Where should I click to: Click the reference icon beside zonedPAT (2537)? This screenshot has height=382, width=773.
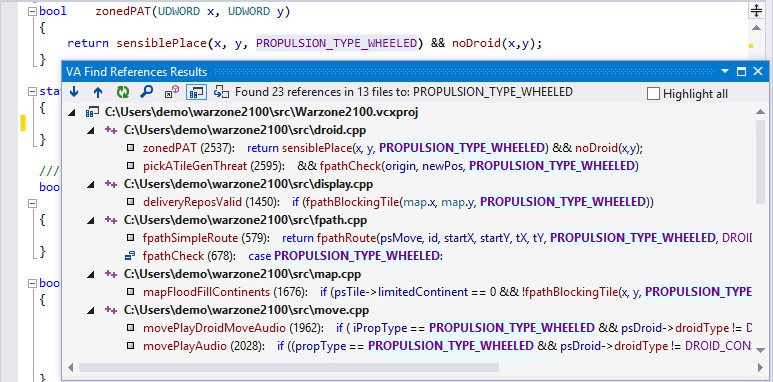click(x=131, y=148)
